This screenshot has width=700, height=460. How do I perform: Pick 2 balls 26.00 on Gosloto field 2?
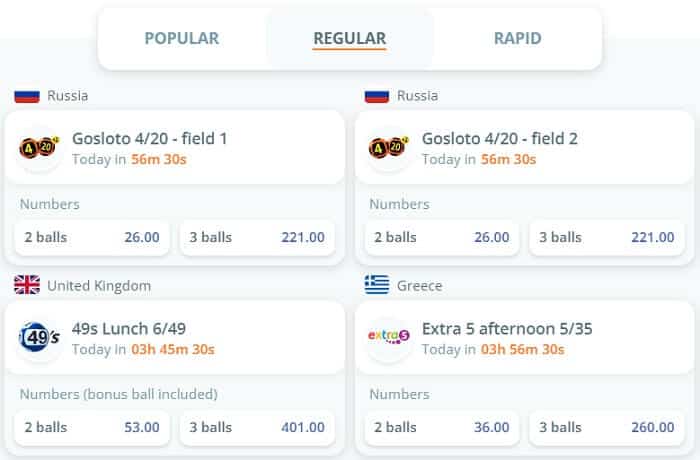[442, 238]
